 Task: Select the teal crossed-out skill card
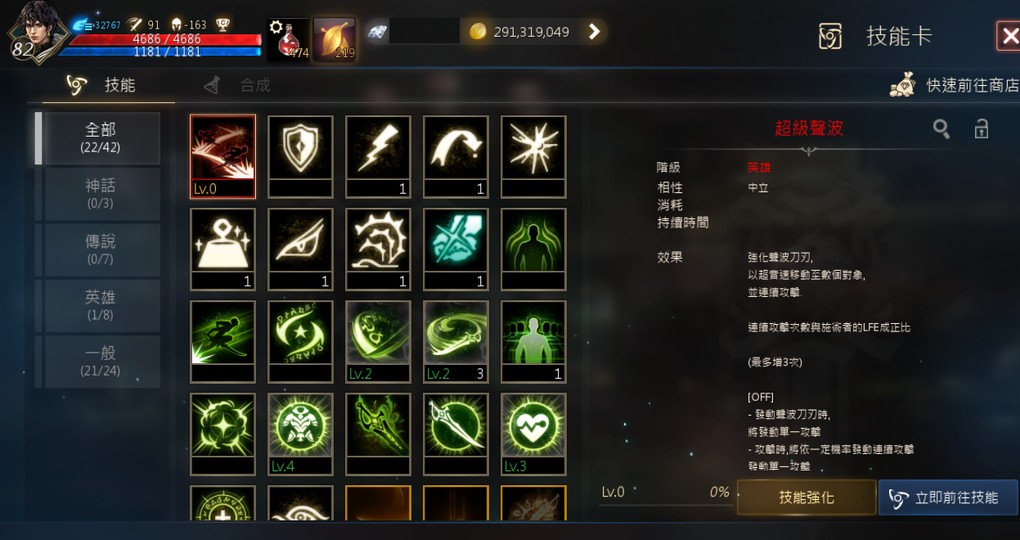[455, 249]
